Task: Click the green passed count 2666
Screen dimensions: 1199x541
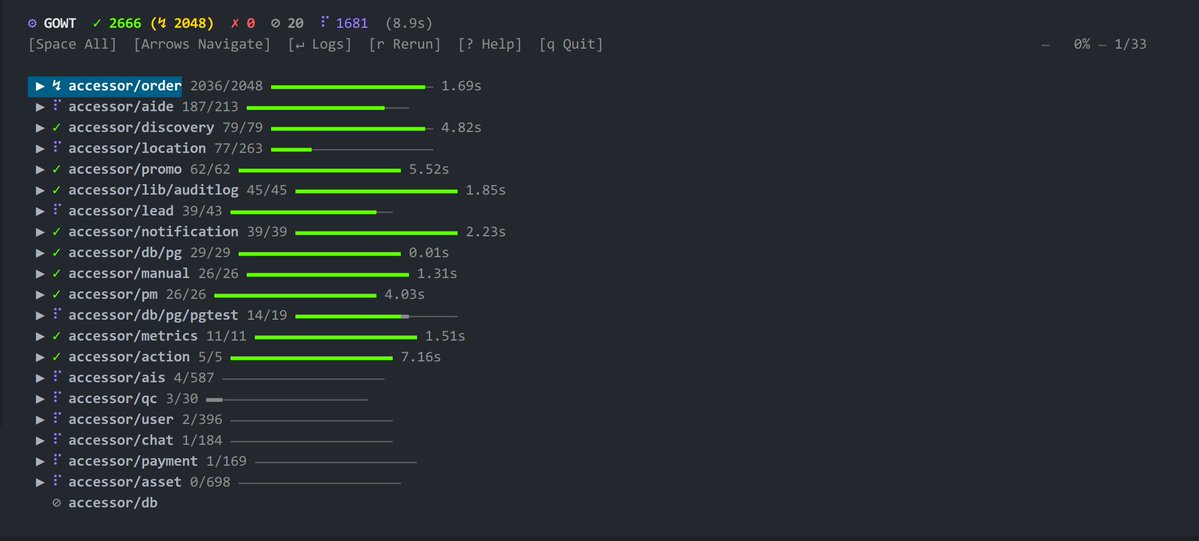Action: pos(125,24)
